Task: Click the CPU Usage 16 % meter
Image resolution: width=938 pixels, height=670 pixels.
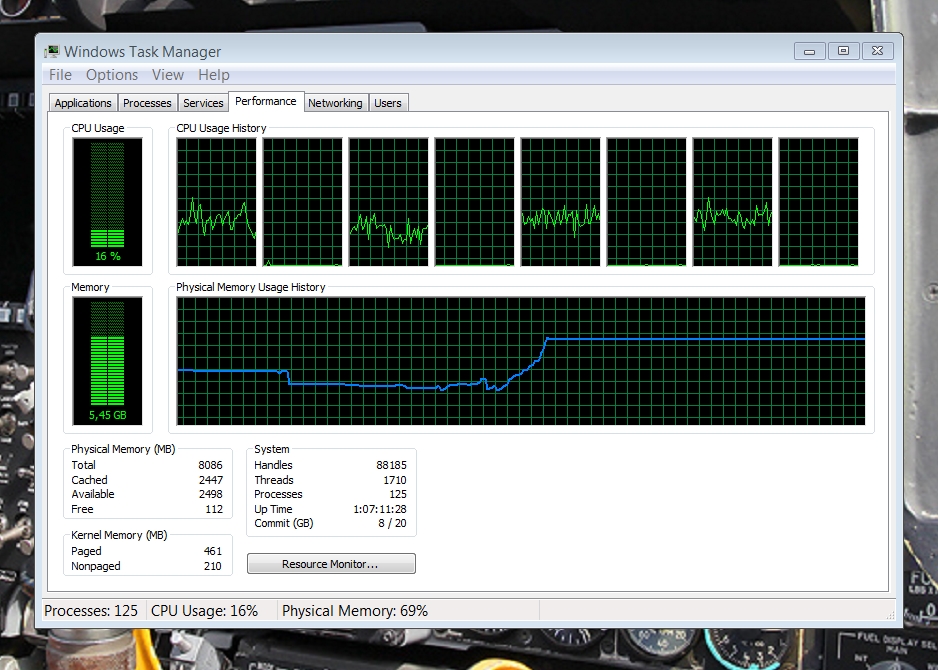Action: 108,202
